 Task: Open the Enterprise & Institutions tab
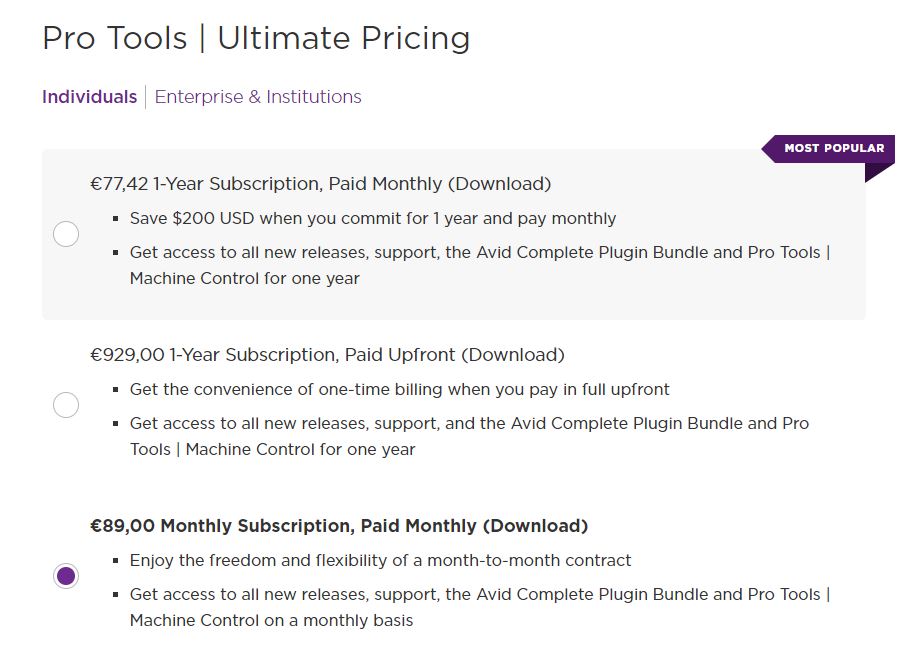(258, 97)
